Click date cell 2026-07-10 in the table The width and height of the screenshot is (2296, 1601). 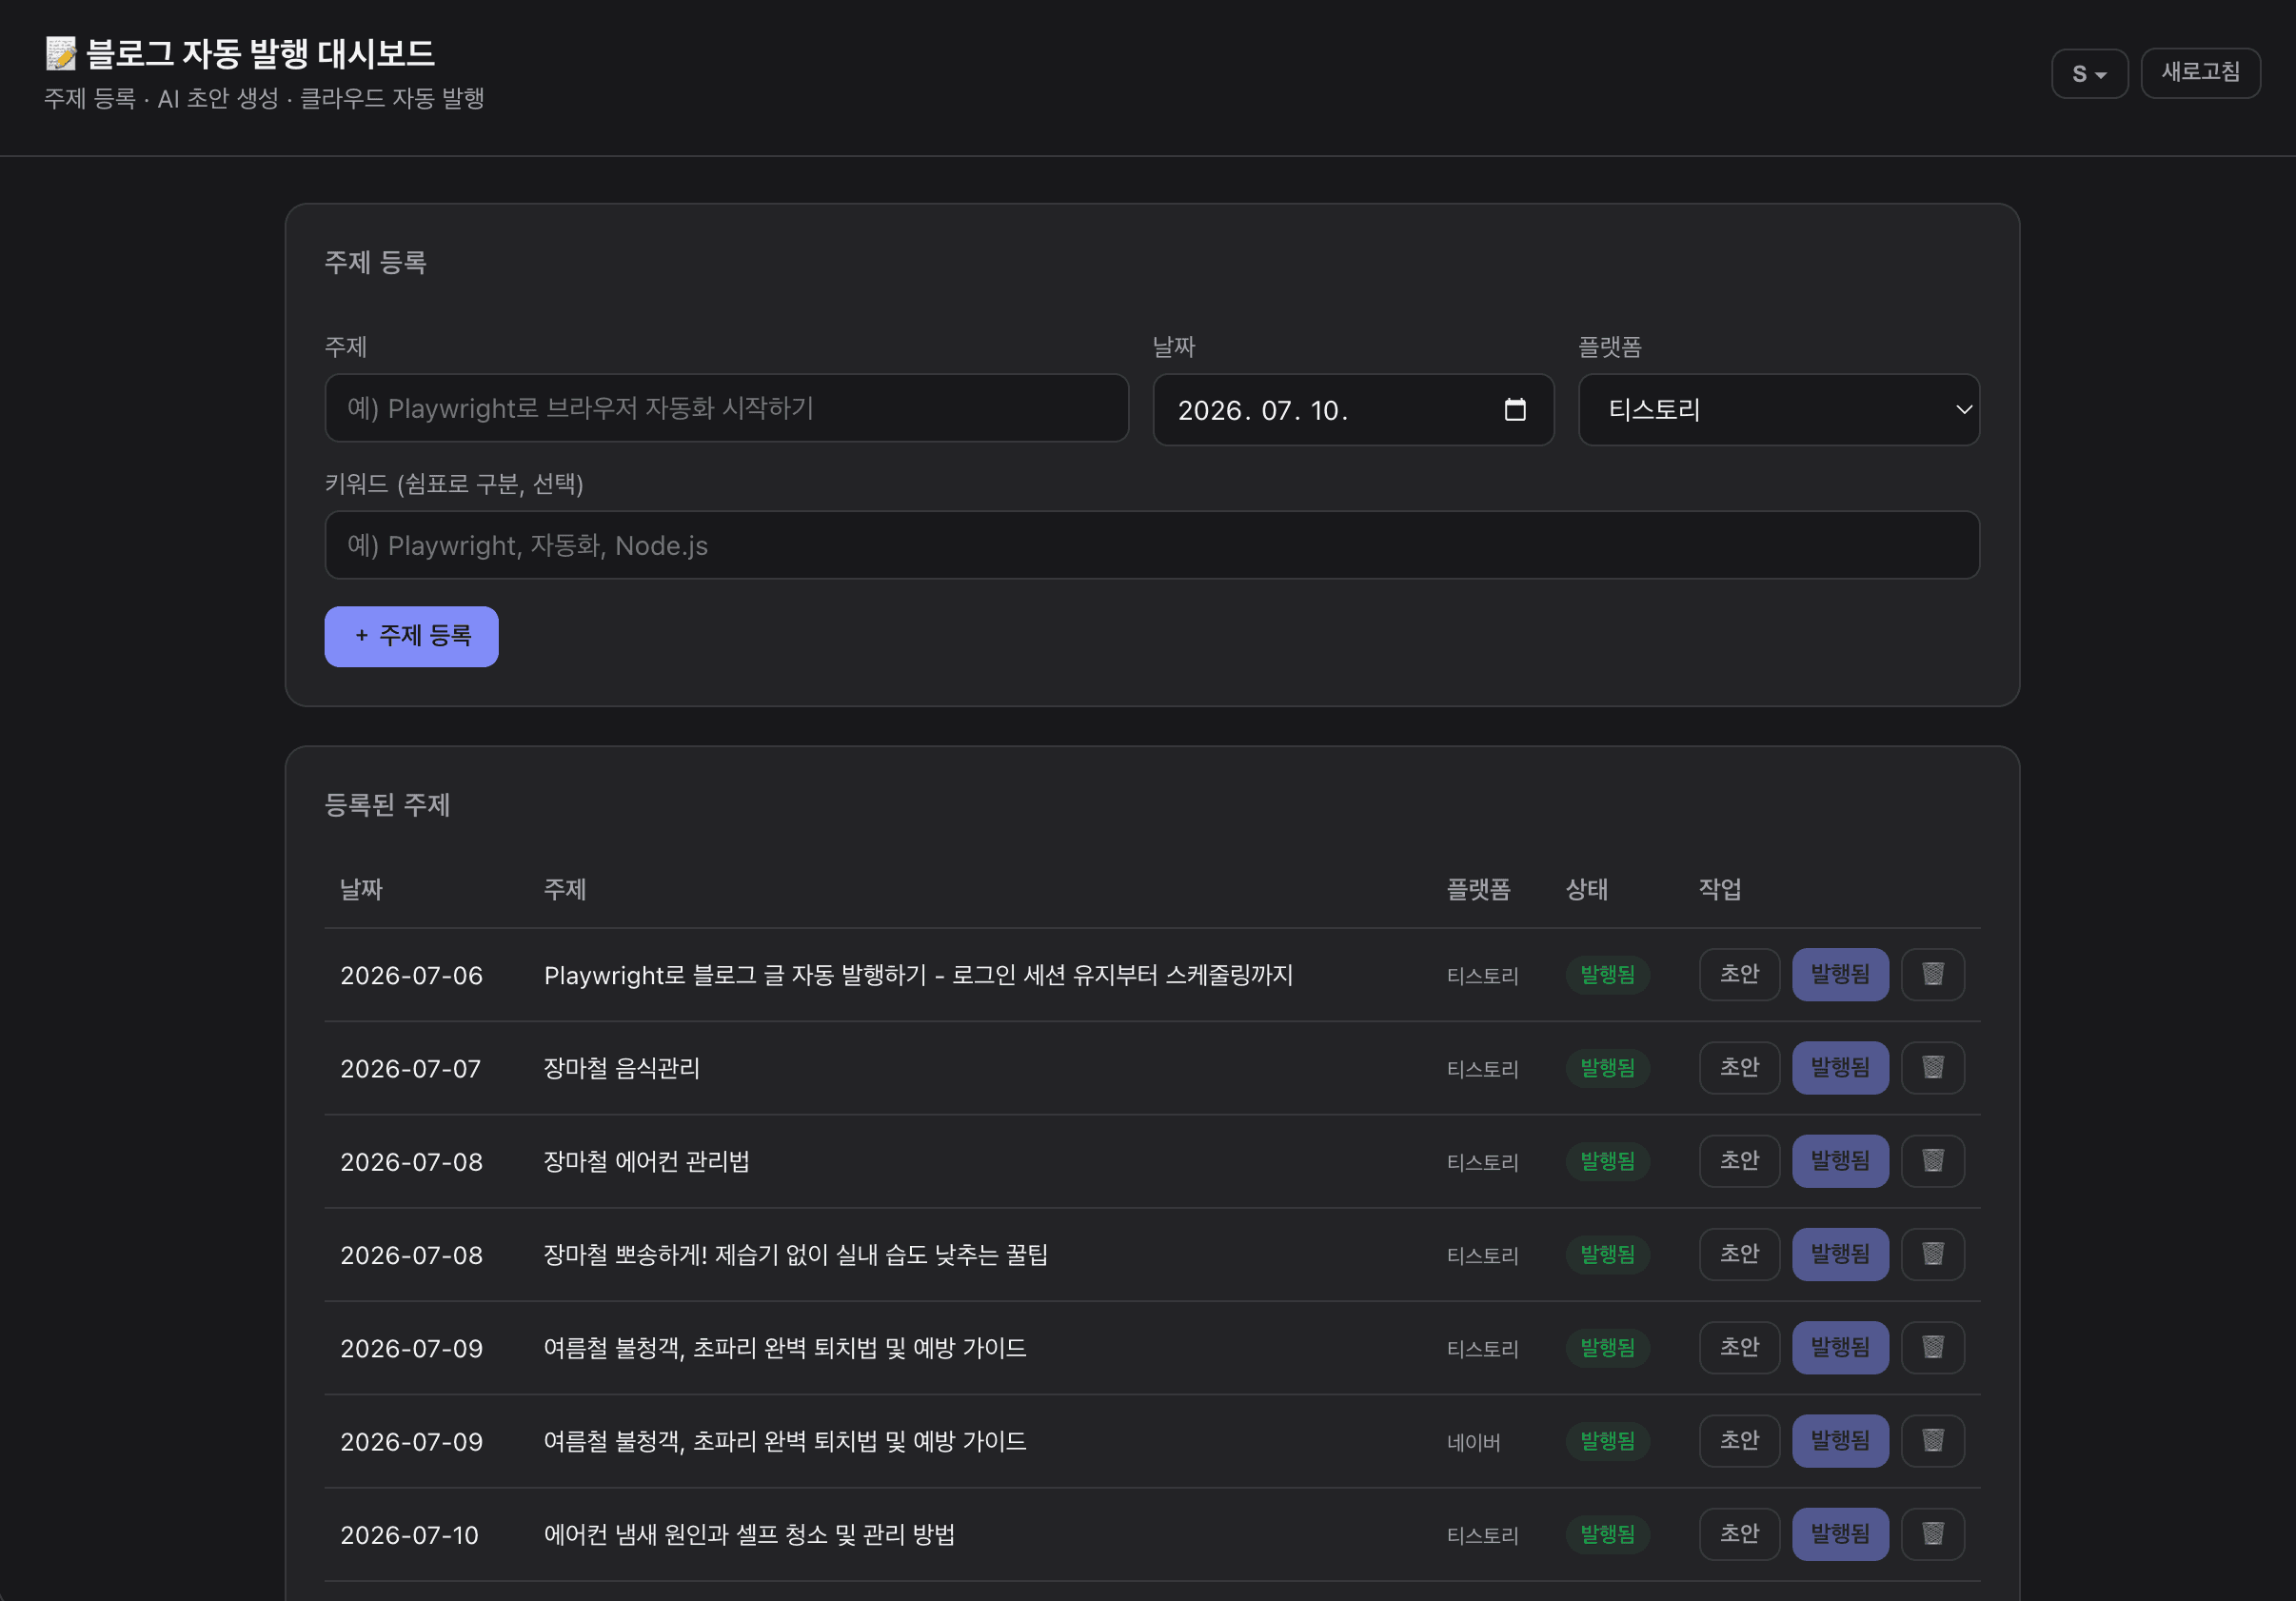[409, 1535]
